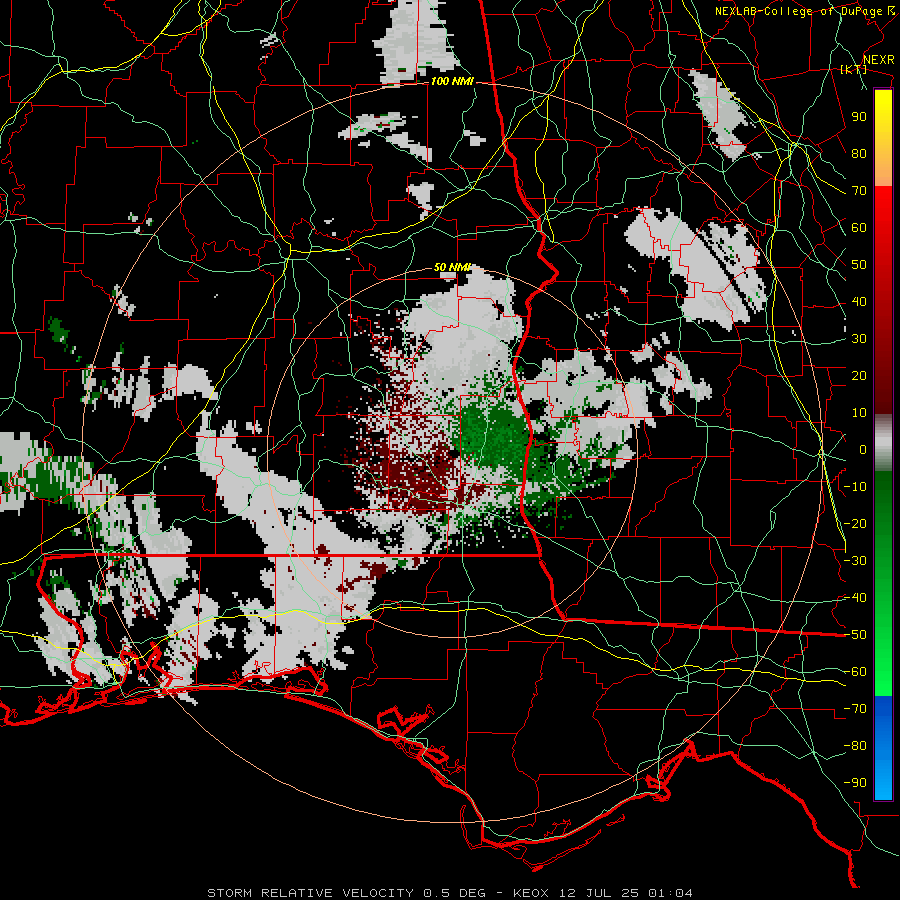Click the -50 value on velocity scale

(855, 635)
